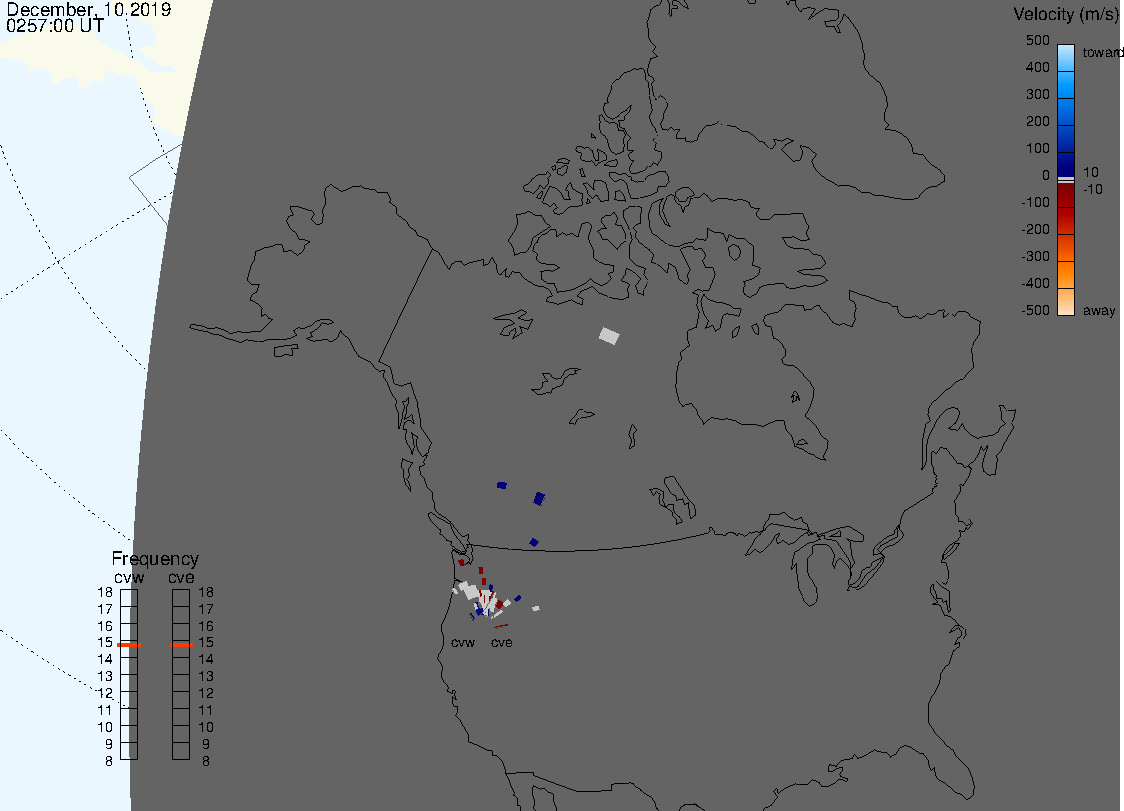This screenshot has height=811, width=1124.
Task: Click the light blue 400-500 velocity swatch
Action: 1066,58
